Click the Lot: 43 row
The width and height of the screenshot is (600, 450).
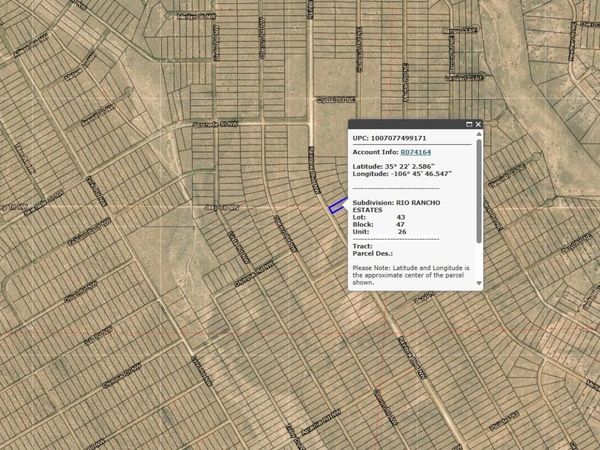pyautogui.click(x=379, y=217)
